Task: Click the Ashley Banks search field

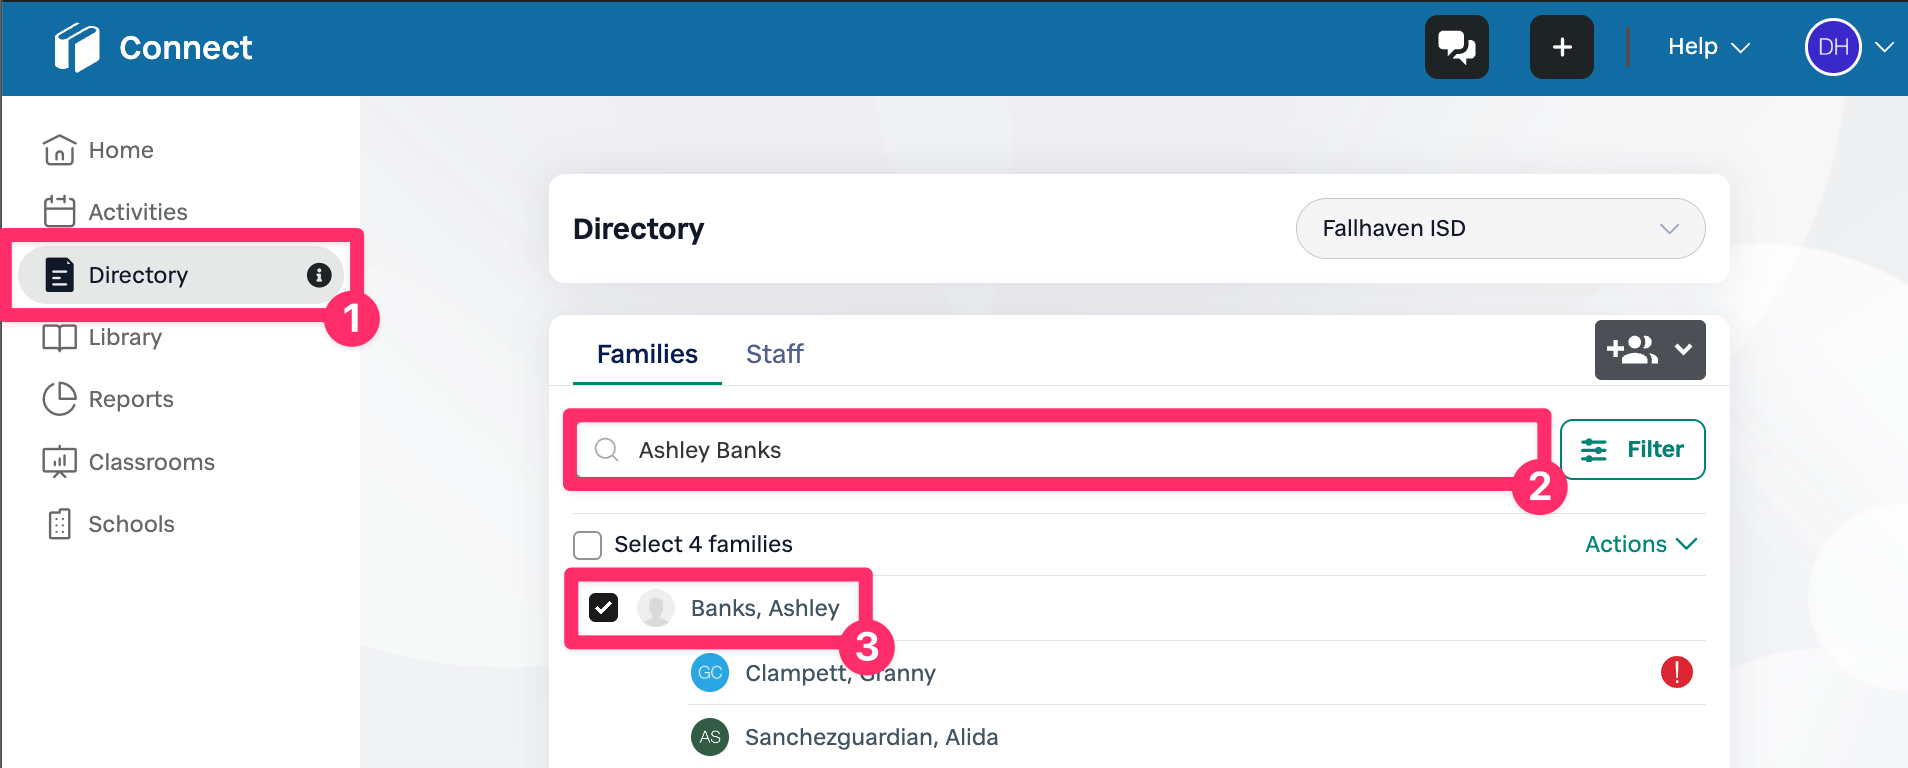Action: click(x=1060, y=450)
